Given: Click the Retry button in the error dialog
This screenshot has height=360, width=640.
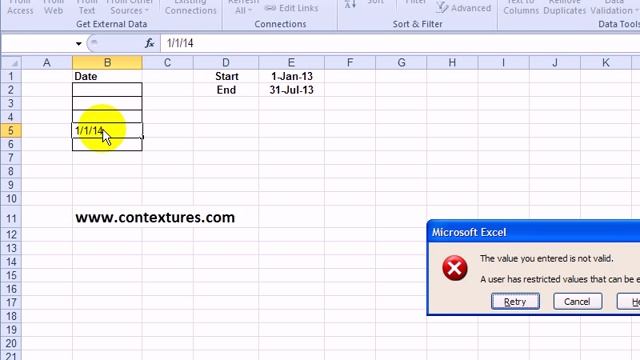Looking at the screenshot, I should 515,301.
